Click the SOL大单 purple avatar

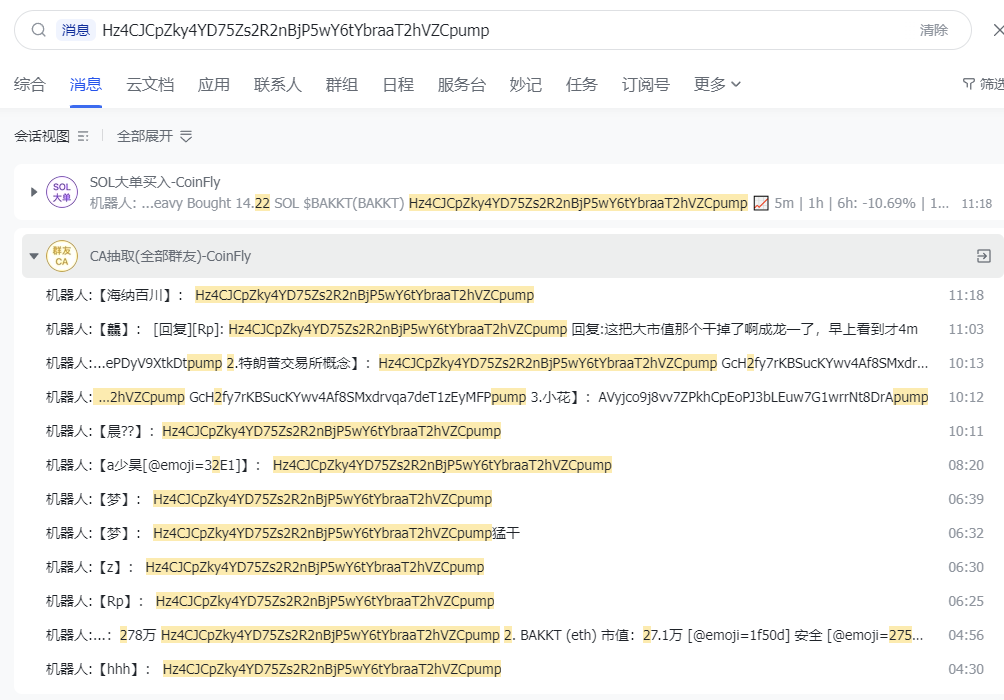point(62,192)
